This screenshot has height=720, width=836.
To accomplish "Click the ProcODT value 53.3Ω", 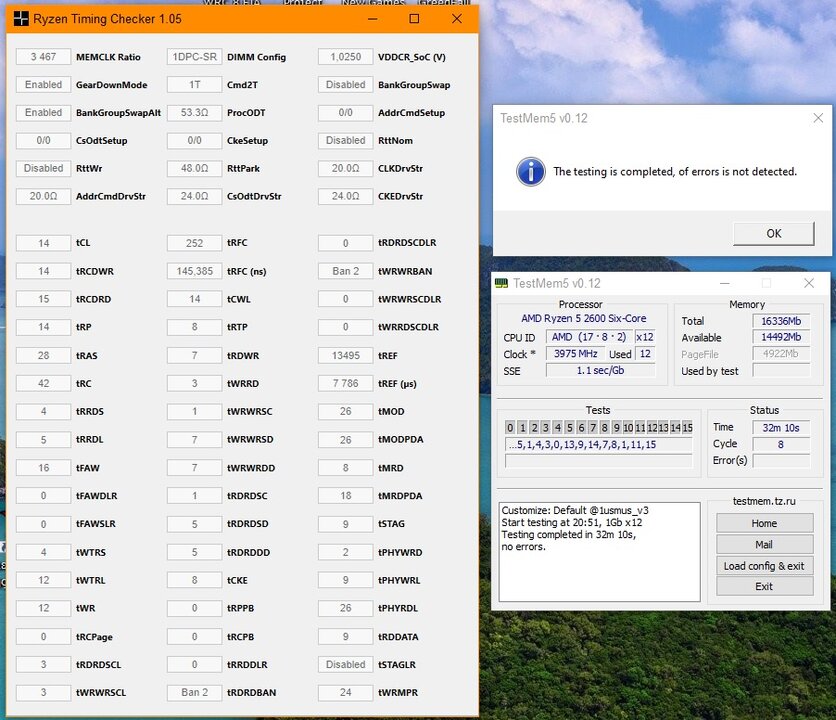I will pos(195,113).
